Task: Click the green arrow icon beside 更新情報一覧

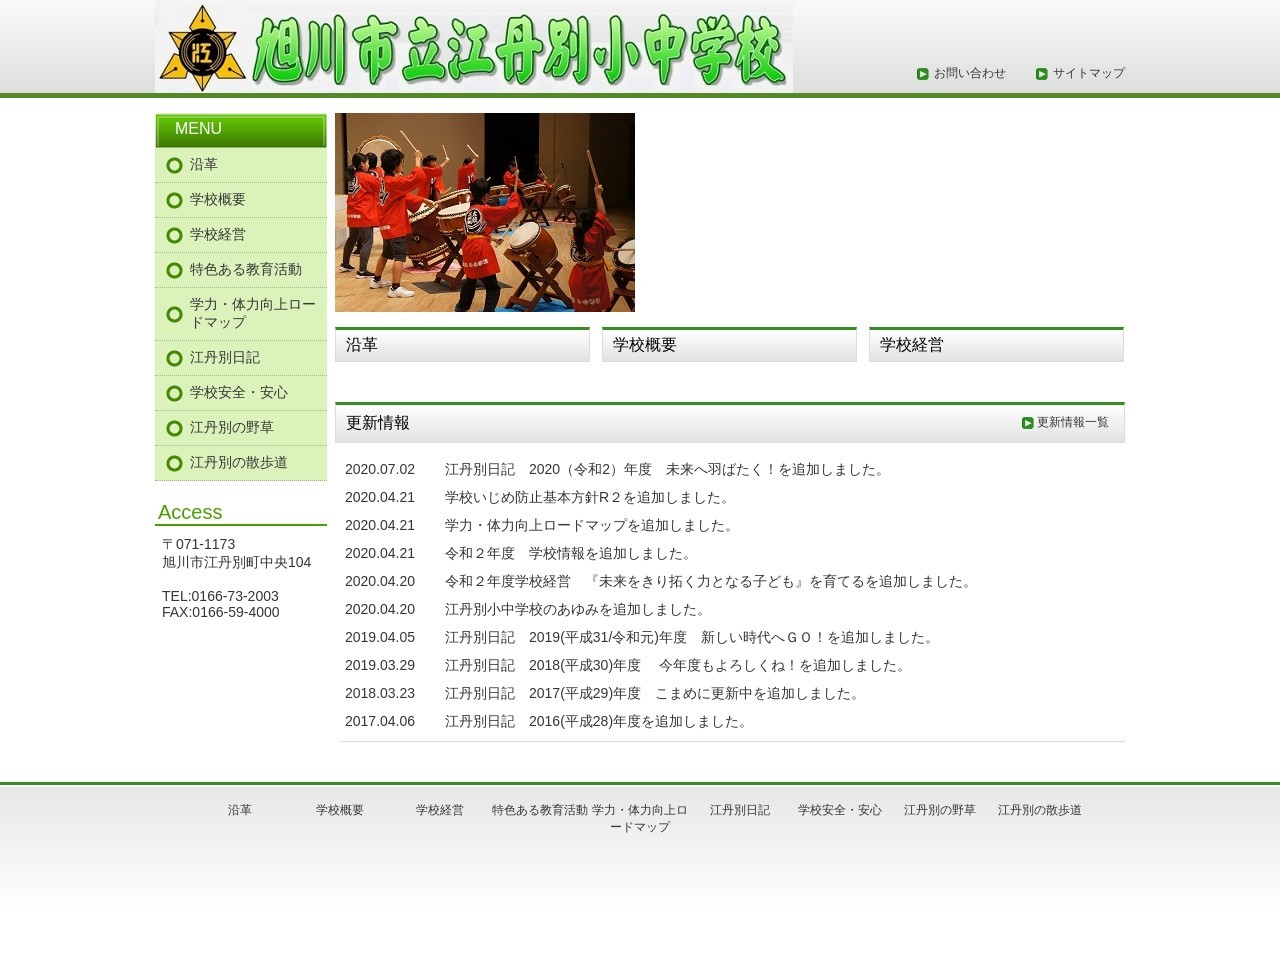Action: (x=1028, y=423)
